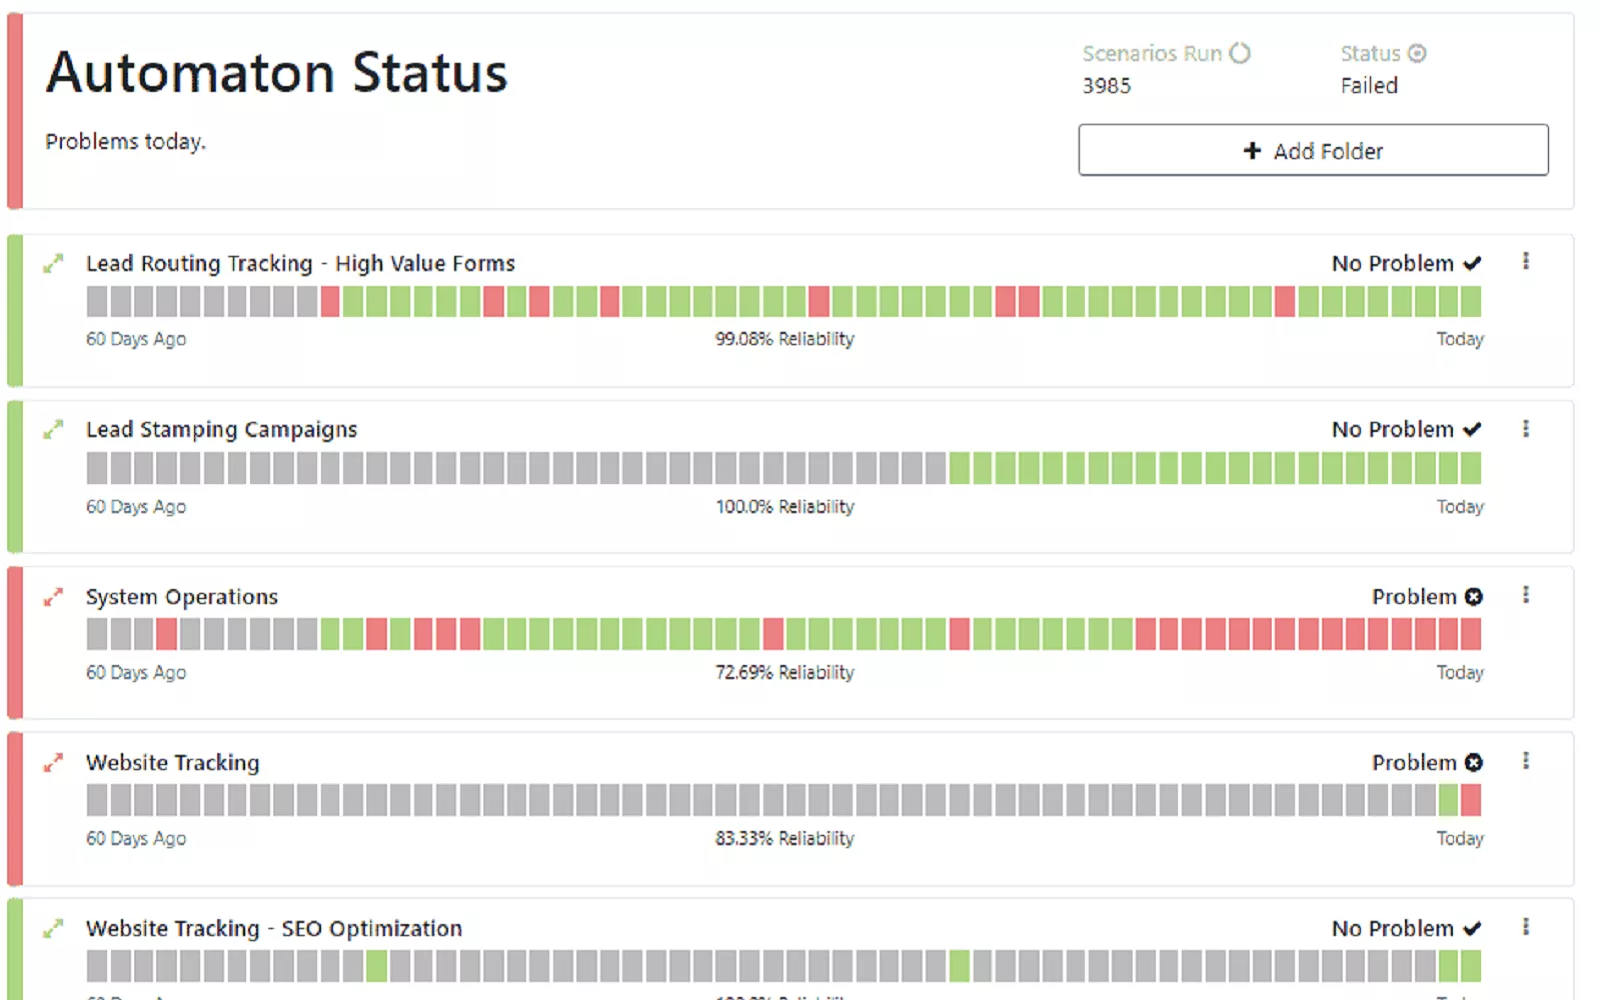Click expand icon for Website Tracking SEO Optimization

(53, 929)
